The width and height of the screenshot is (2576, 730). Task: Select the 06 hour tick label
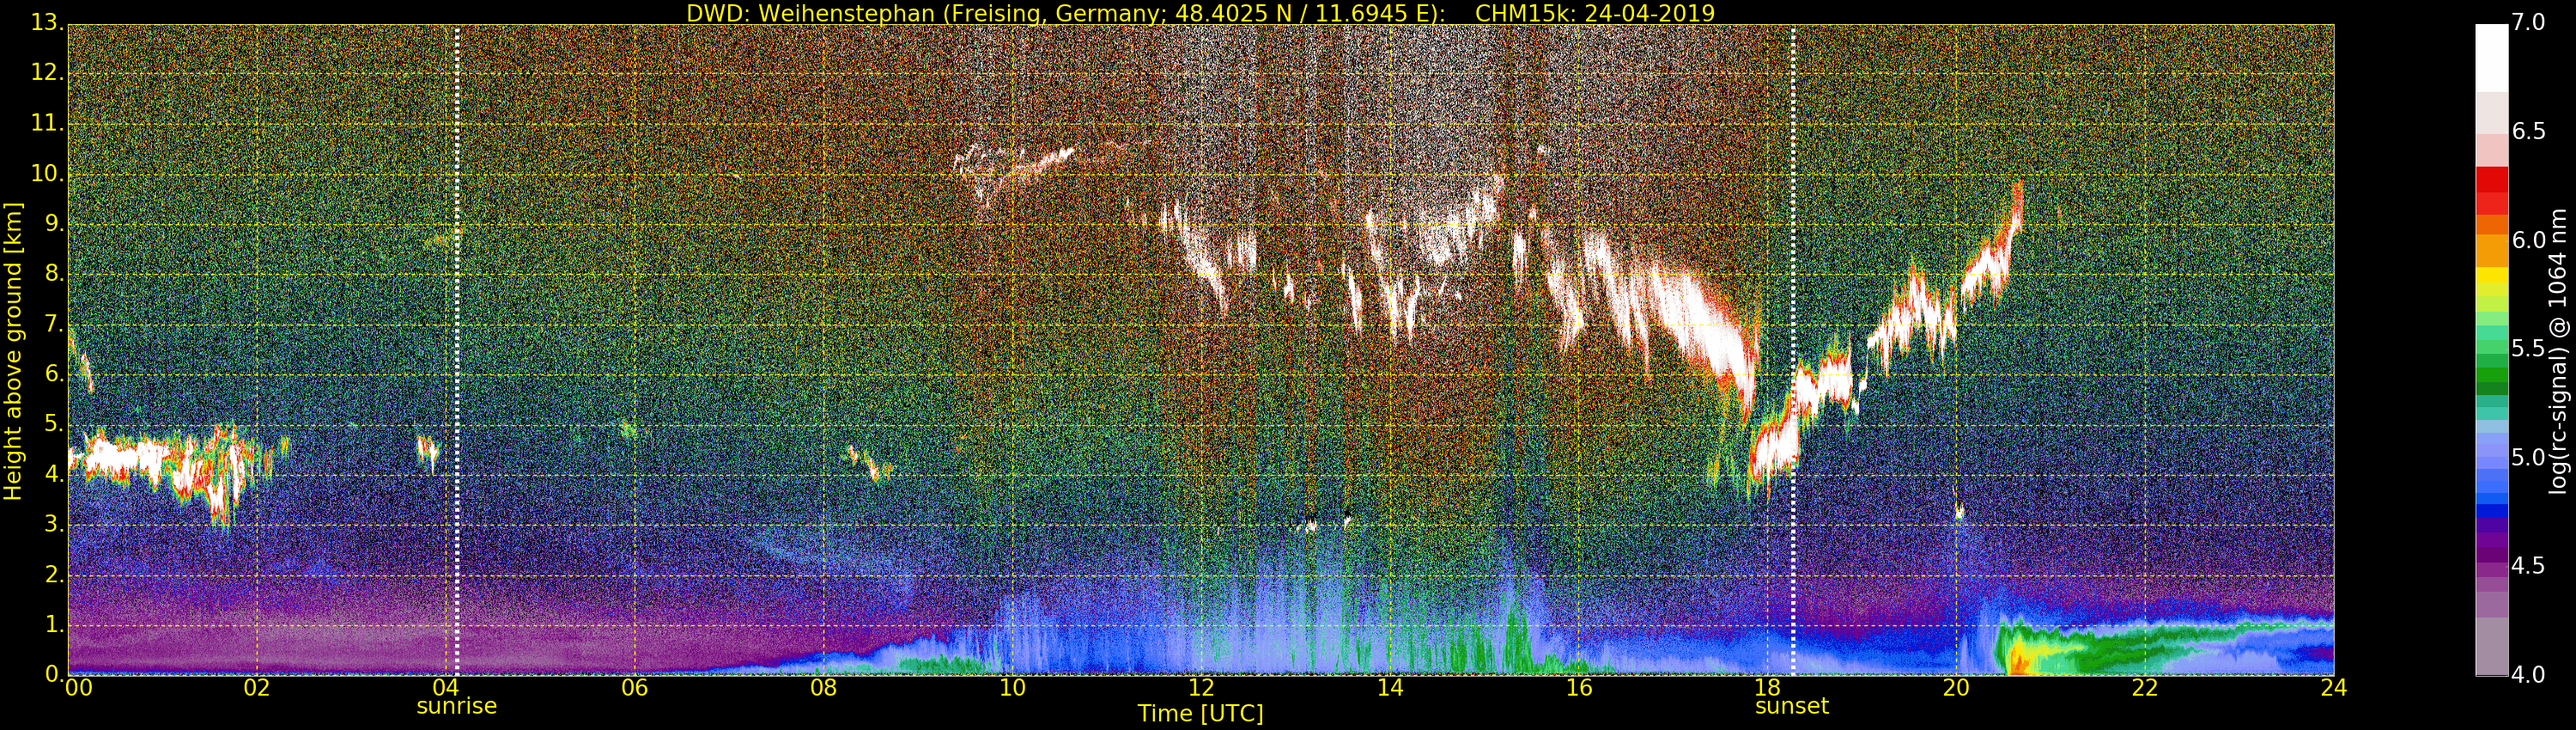634,688
